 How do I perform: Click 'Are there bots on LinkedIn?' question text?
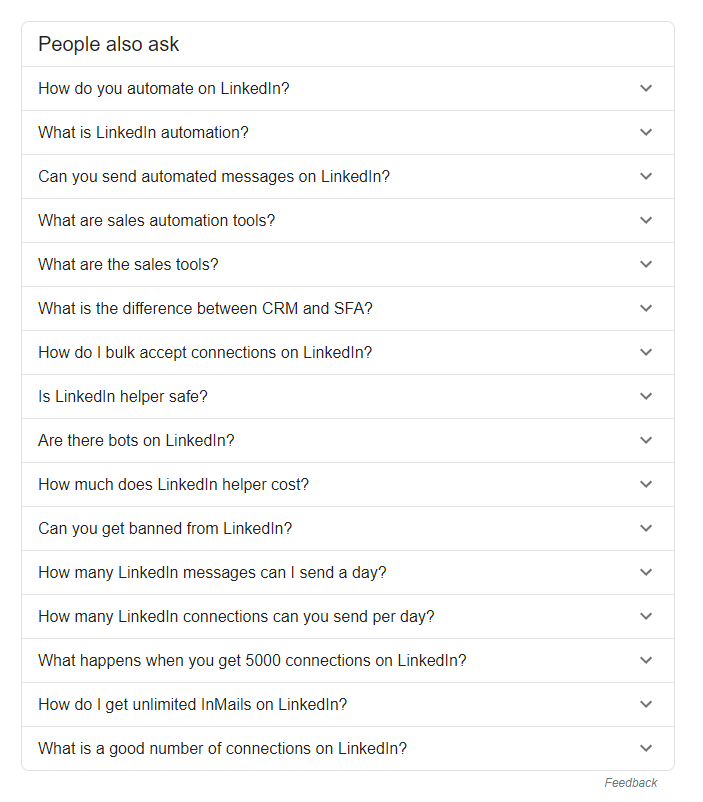[136, 440]
